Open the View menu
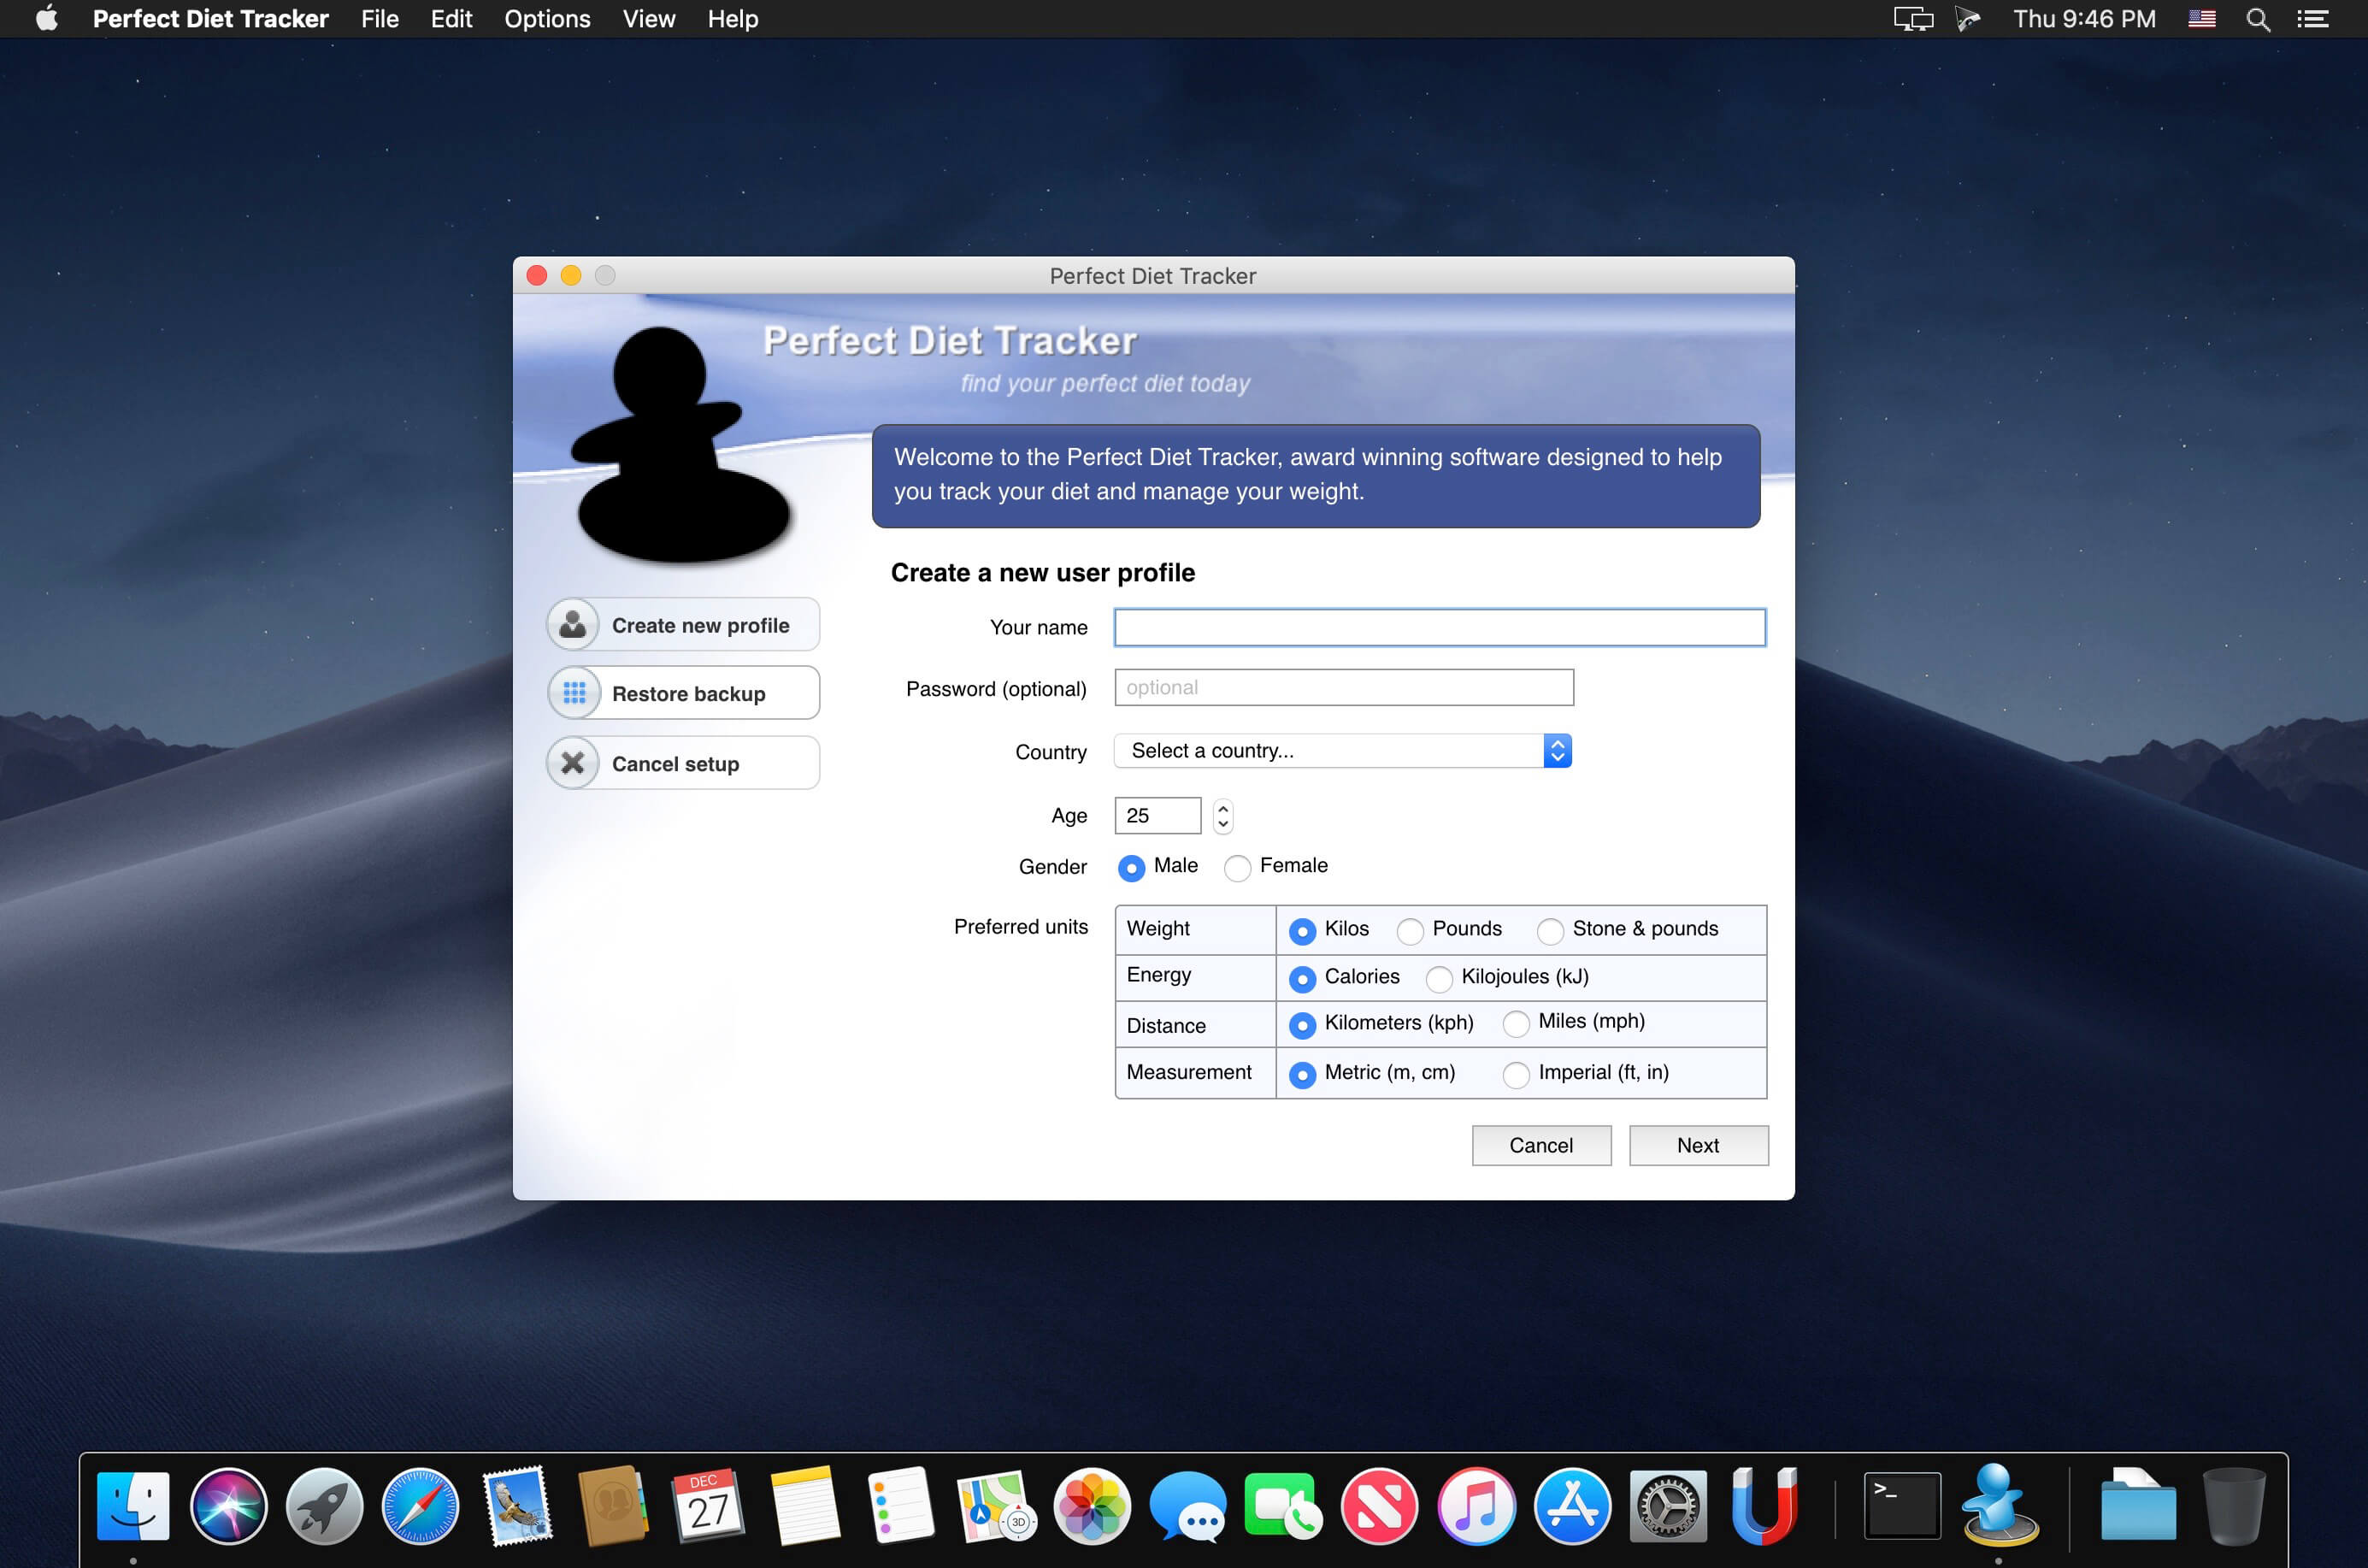 tap(649, 19)
